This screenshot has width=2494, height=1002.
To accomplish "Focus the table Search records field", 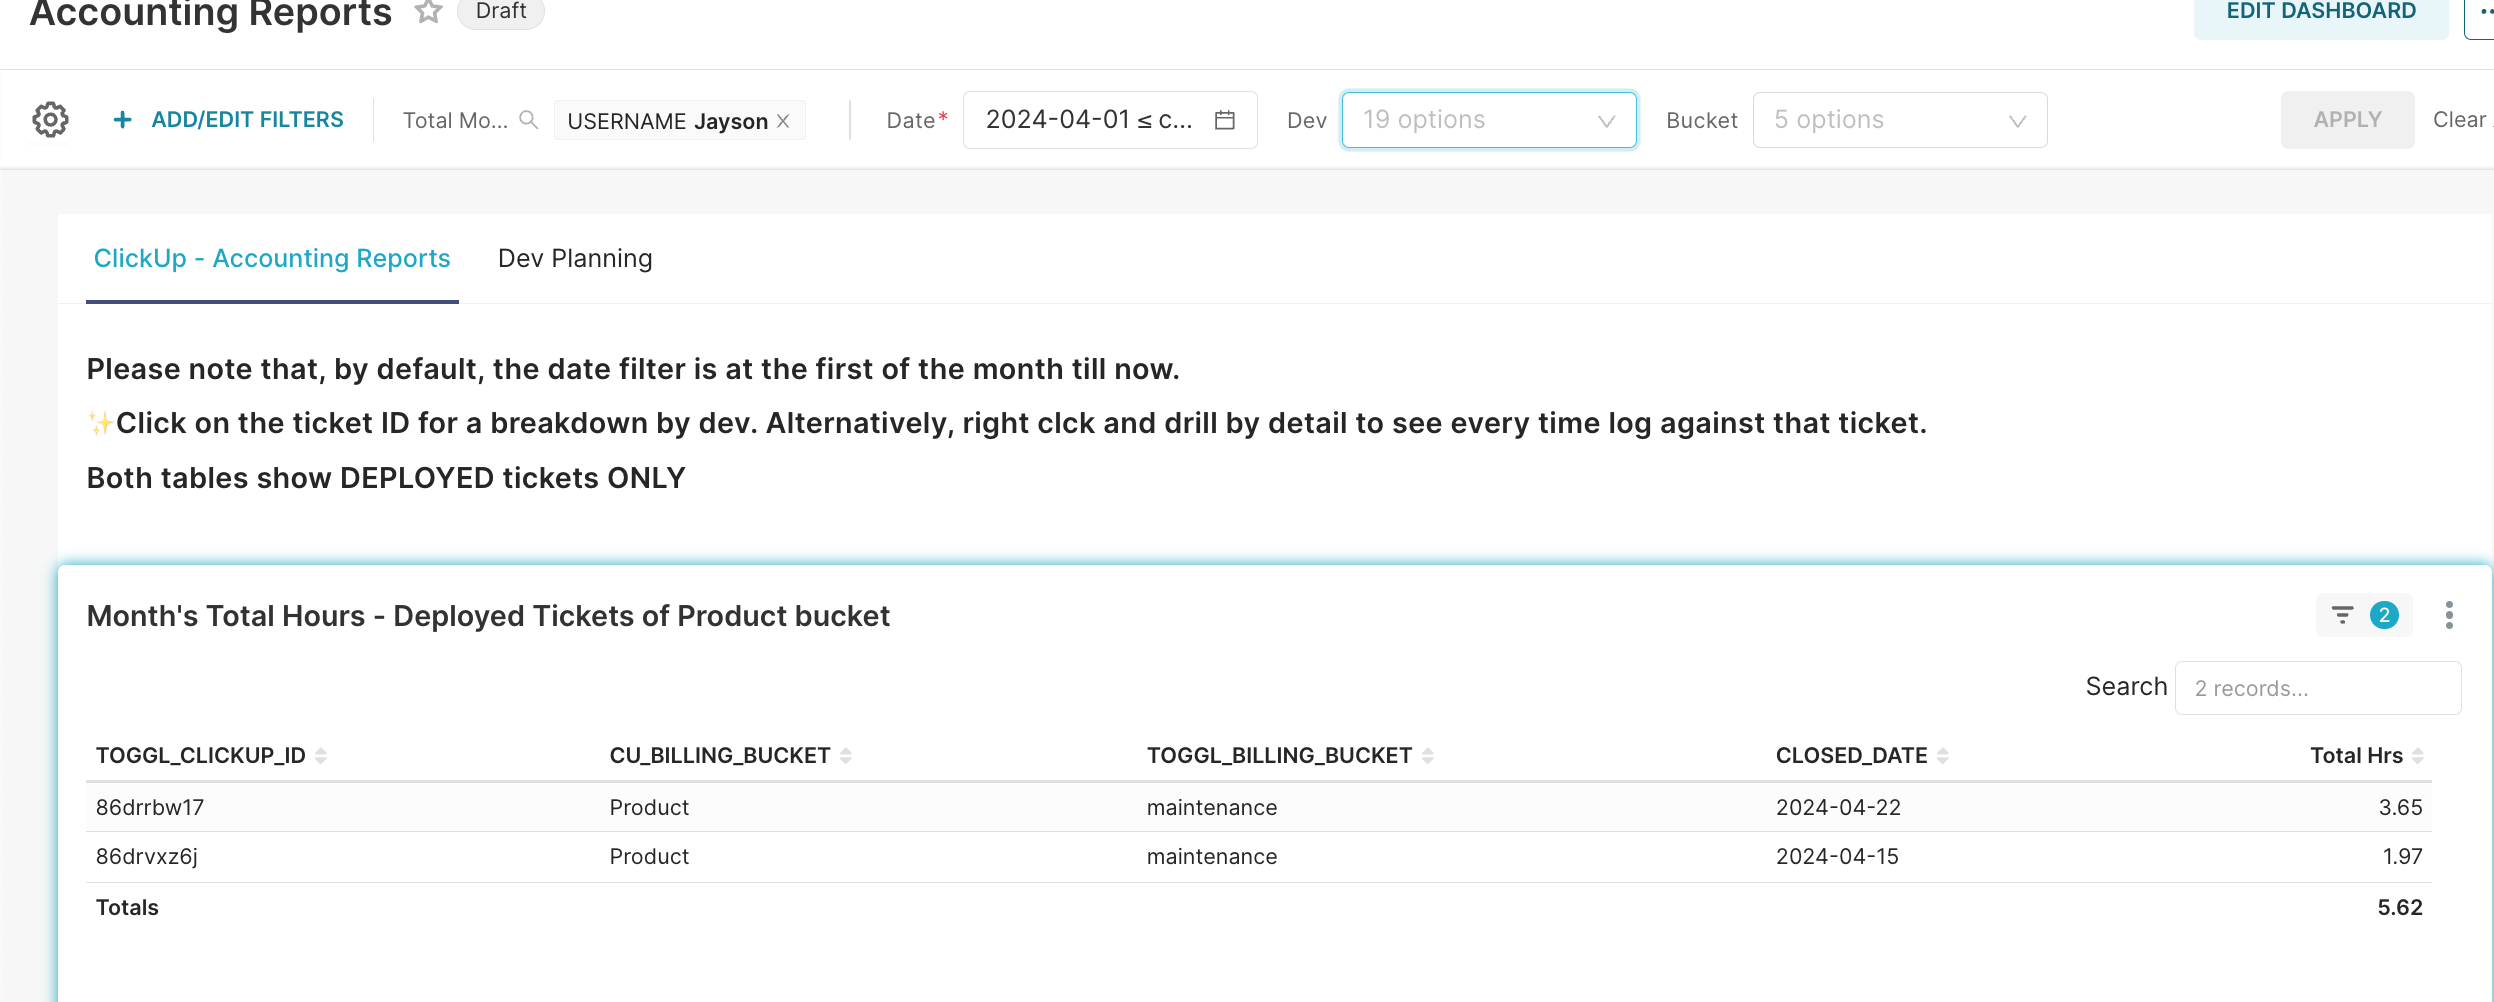I will point(2318,688).
